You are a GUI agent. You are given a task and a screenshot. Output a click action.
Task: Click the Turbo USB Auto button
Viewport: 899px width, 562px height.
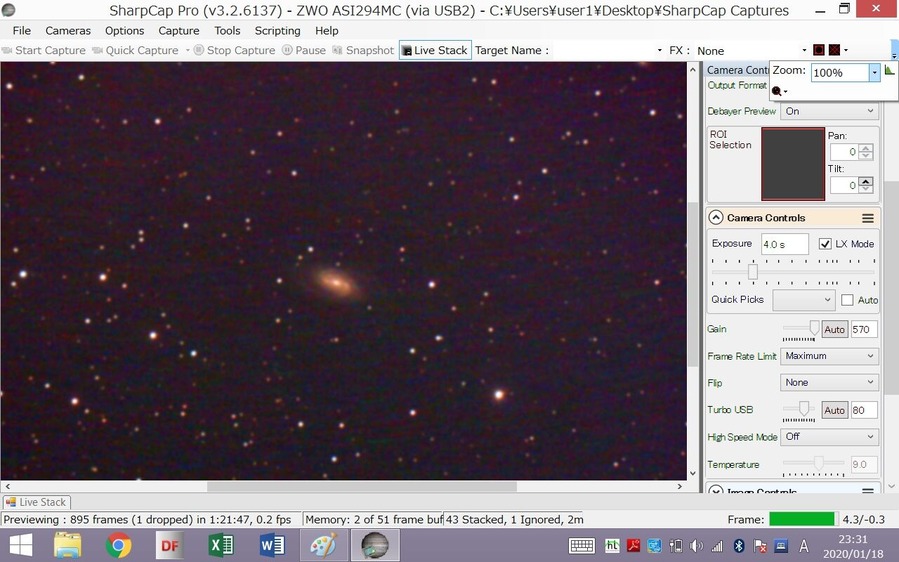[x=834, y=410]
